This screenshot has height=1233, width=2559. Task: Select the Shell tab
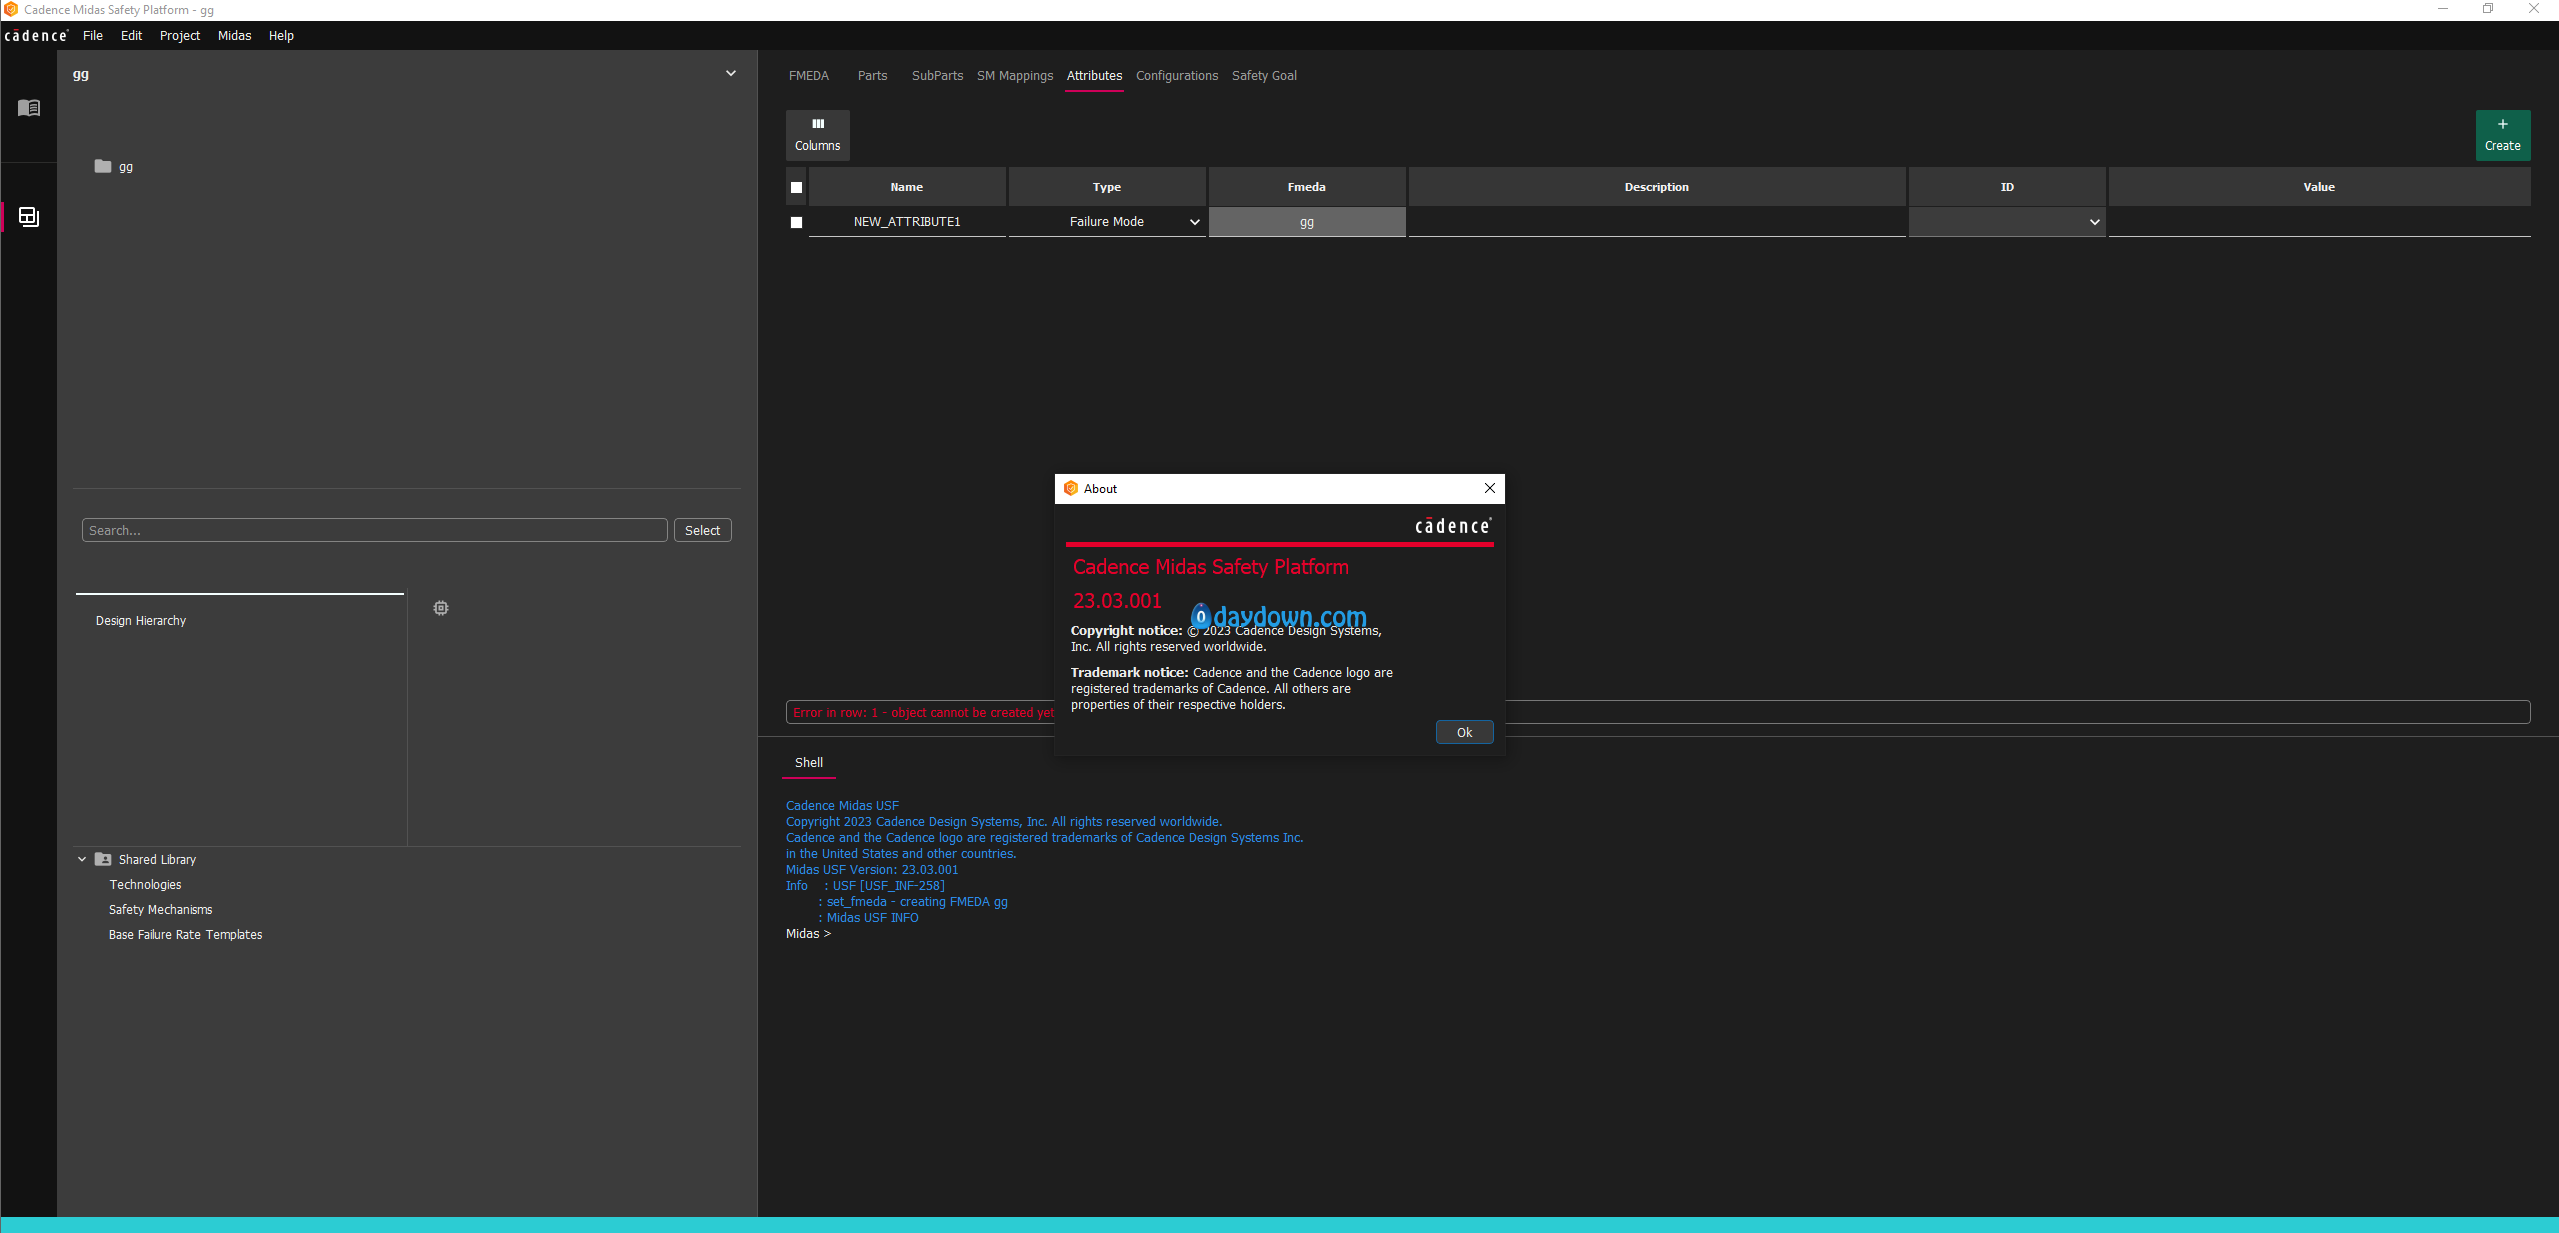click(808, 763)
